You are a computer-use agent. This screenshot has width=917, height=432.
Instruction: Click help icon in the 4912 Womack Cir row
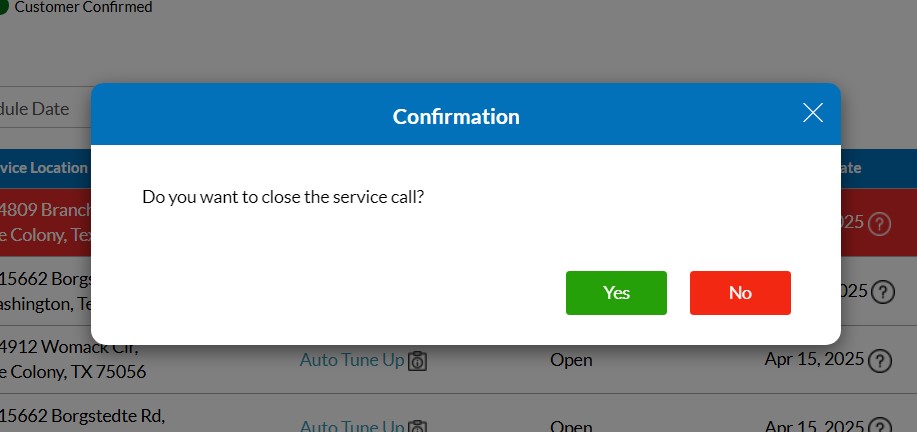[x=880, y=361]
